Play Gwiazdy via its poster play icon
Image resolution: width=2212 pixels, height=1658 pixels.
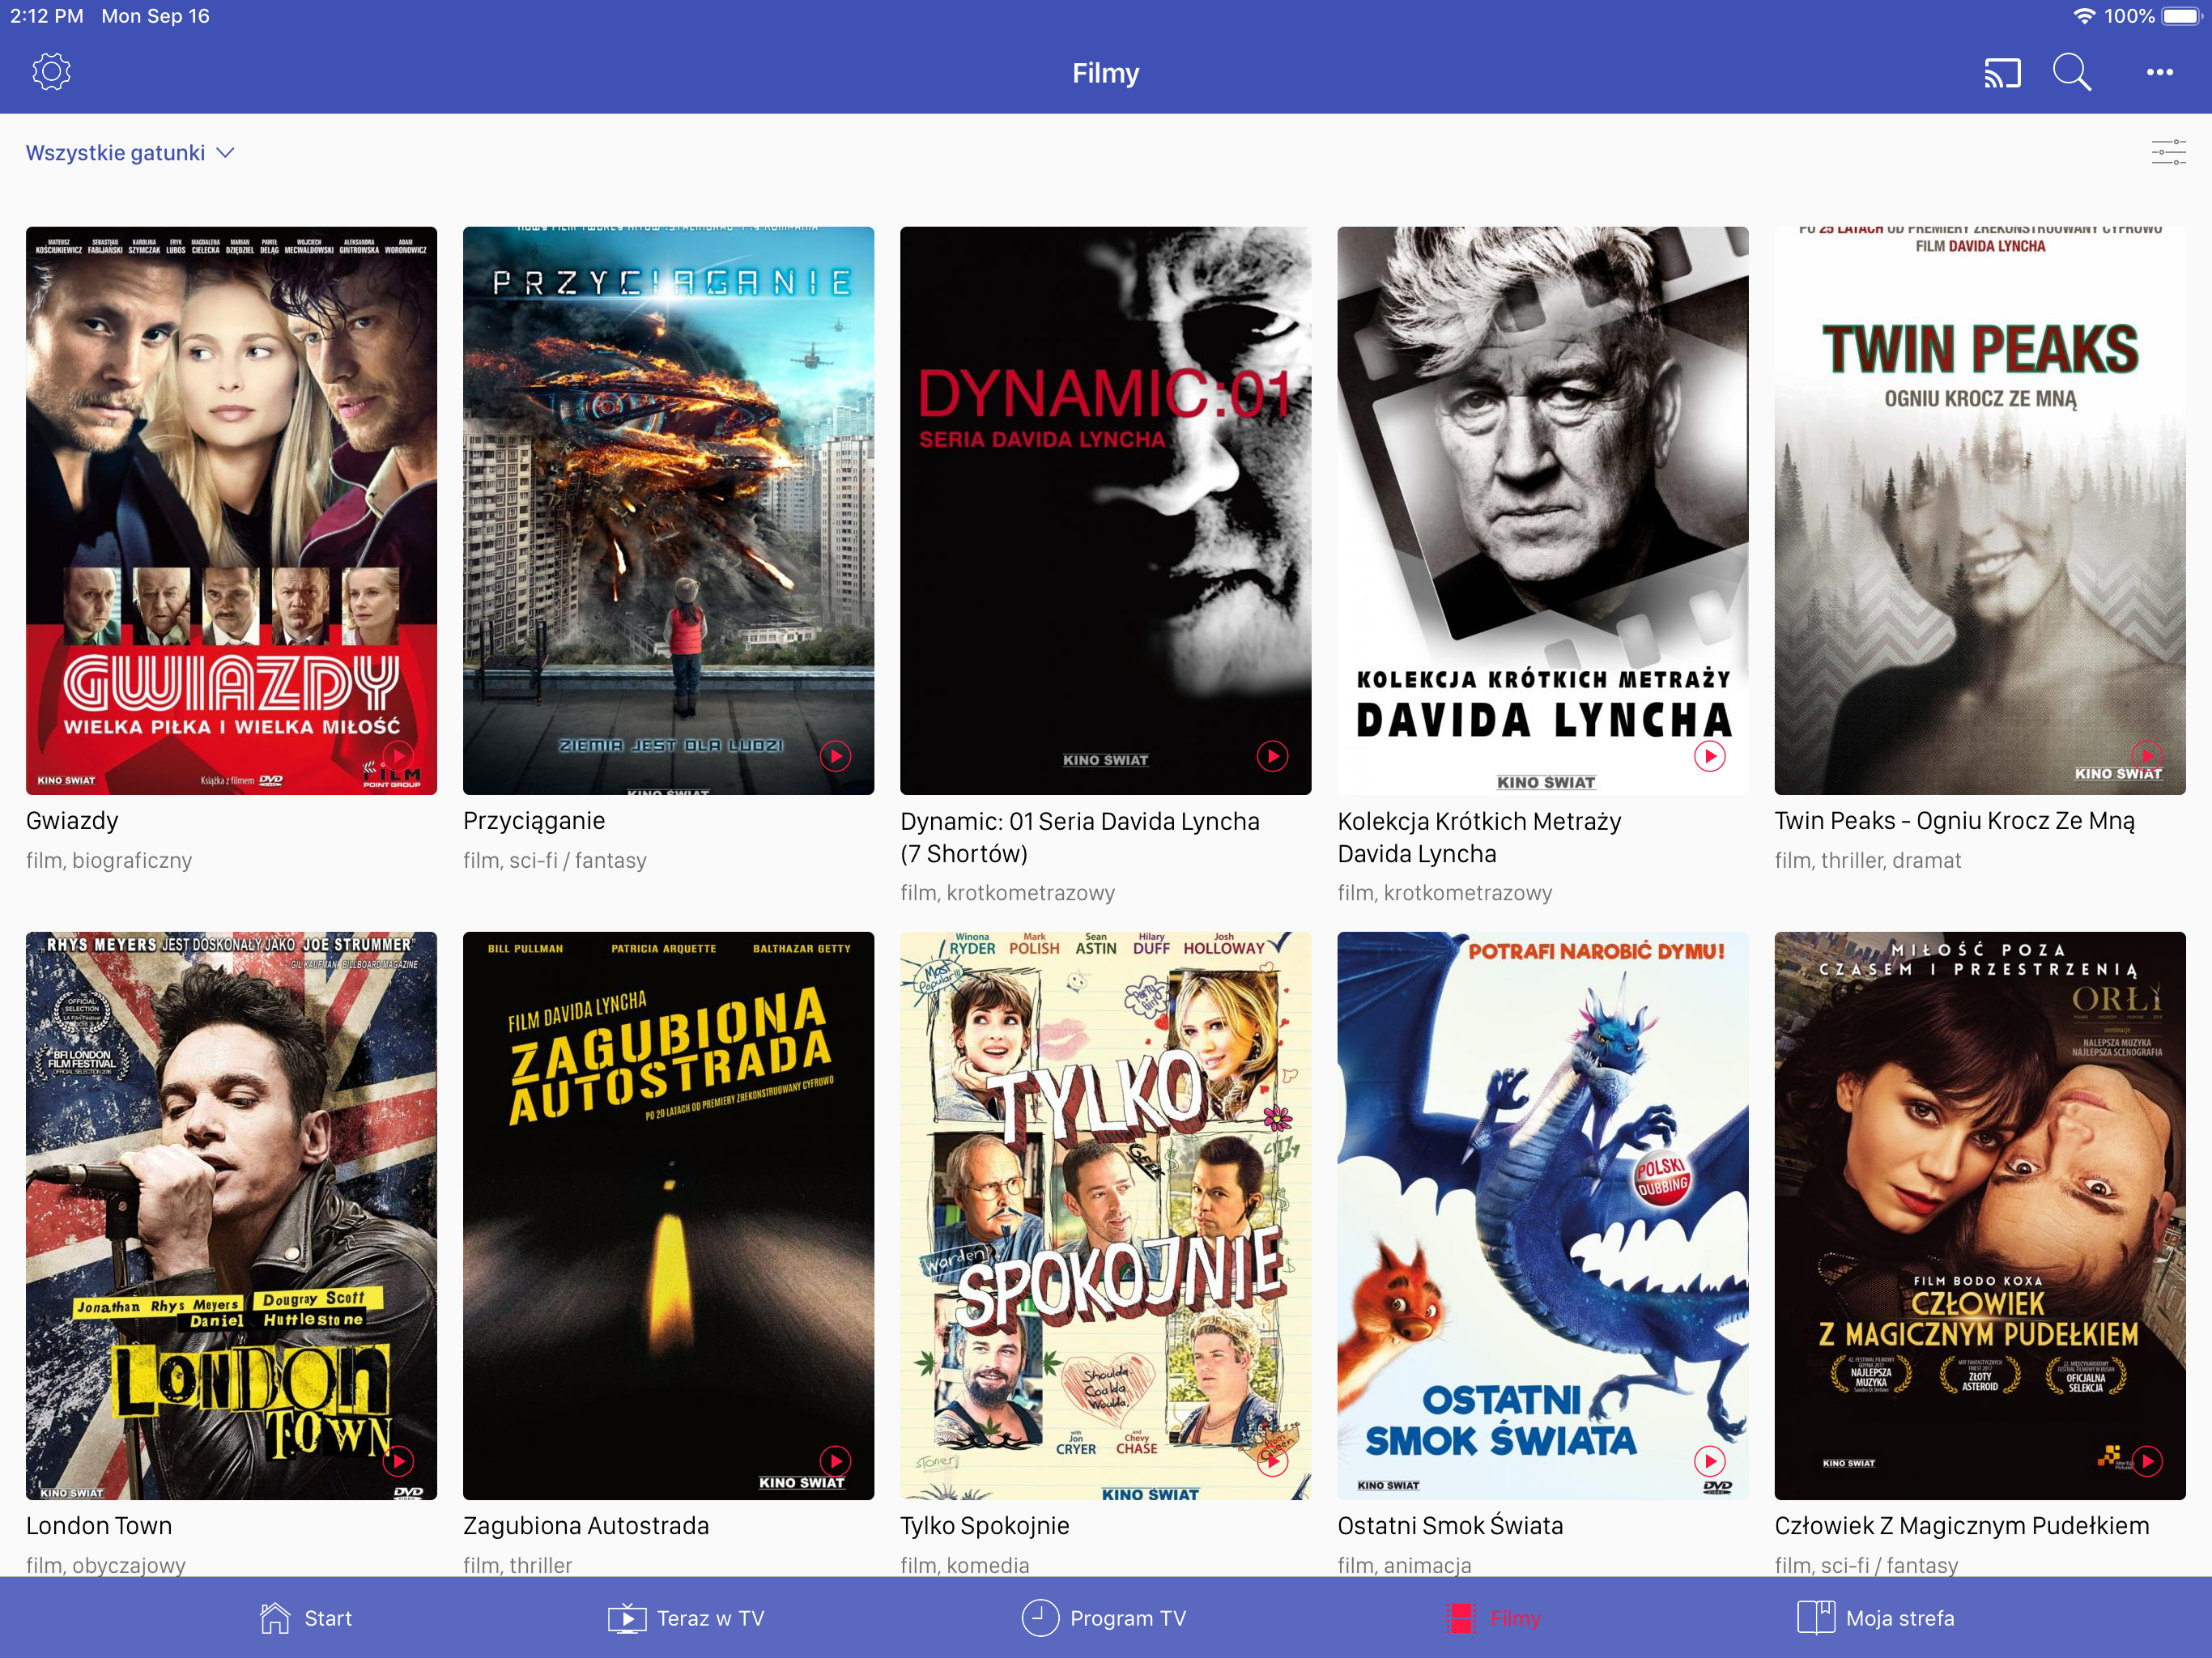coord(398,755)
